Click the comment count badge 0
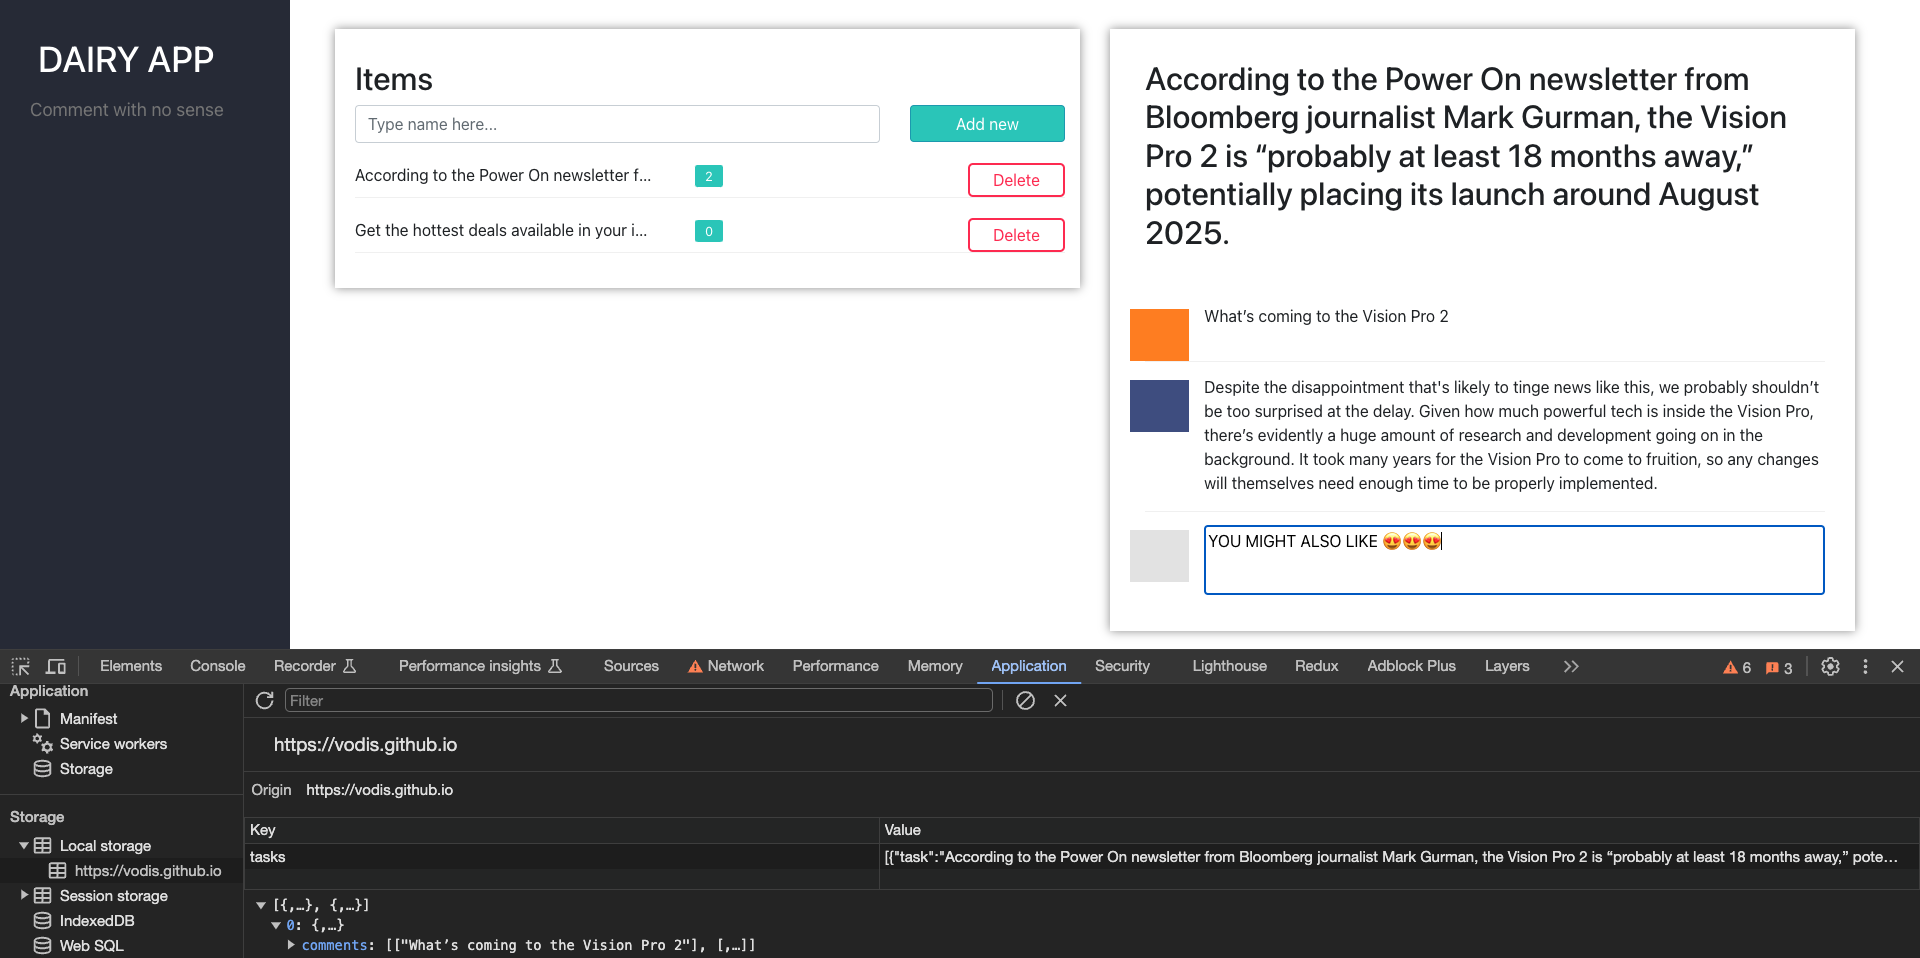Screen dimensions: 1920x958 (709, 231)
